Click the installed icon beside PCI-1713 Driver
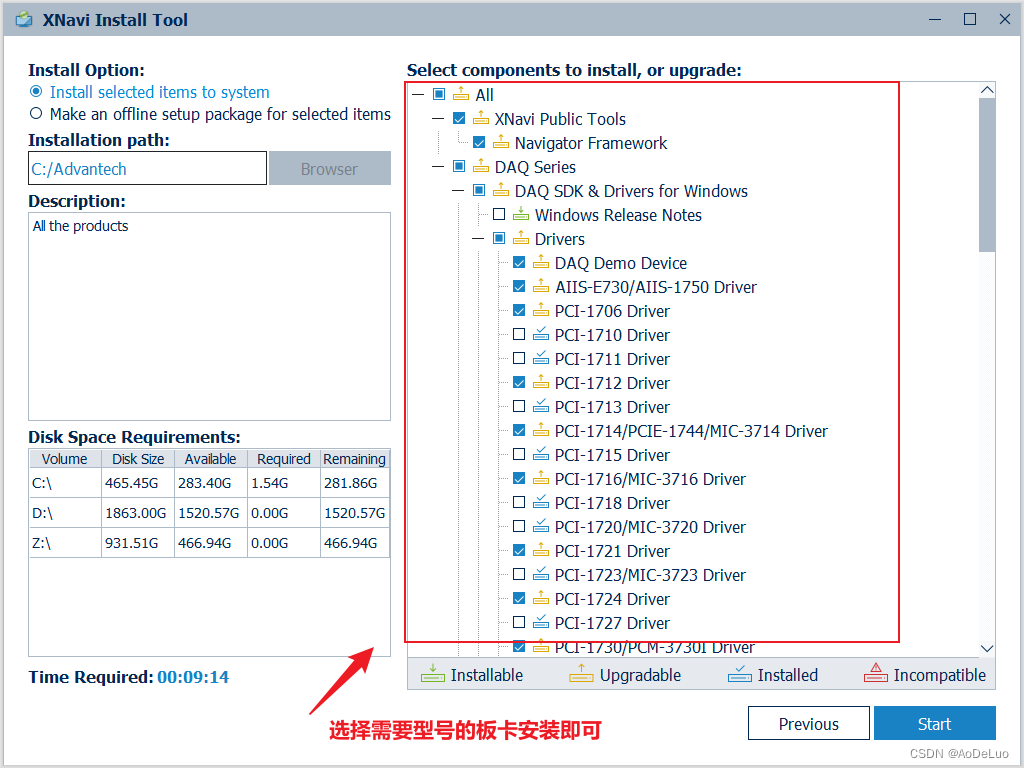 541,406
